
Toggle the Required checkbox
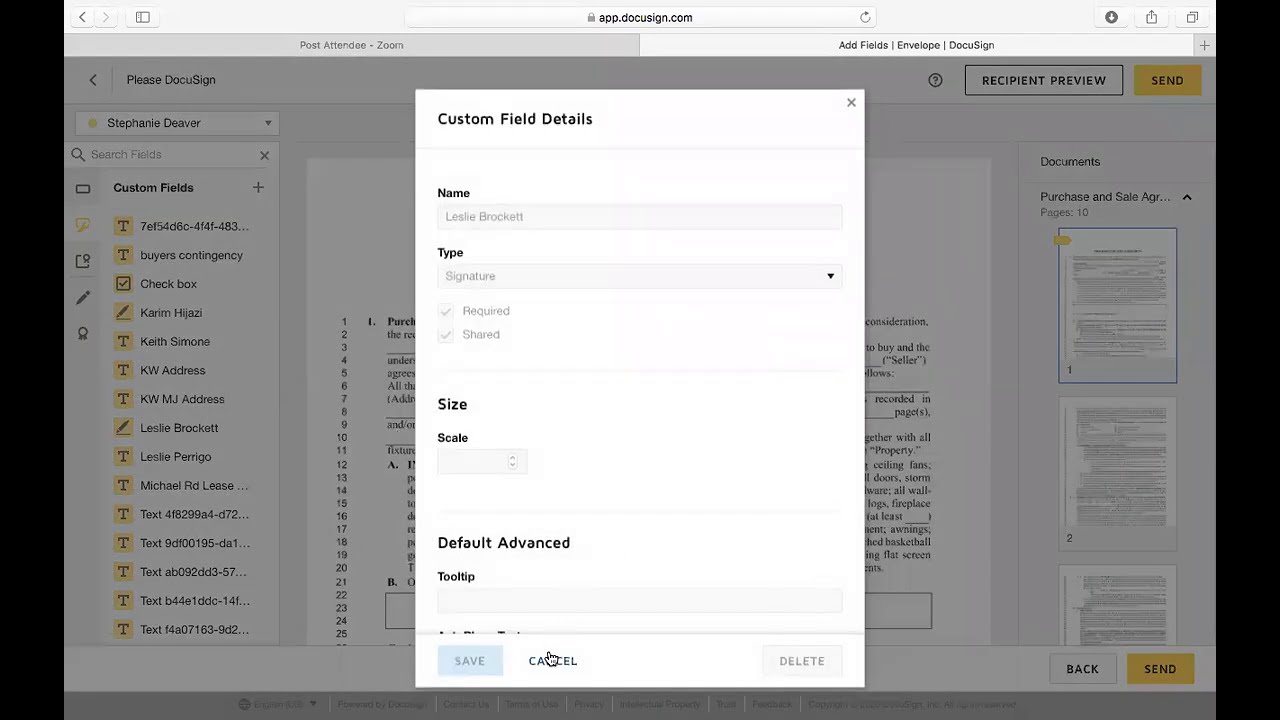pyautogui.click(x=446, y=311)
